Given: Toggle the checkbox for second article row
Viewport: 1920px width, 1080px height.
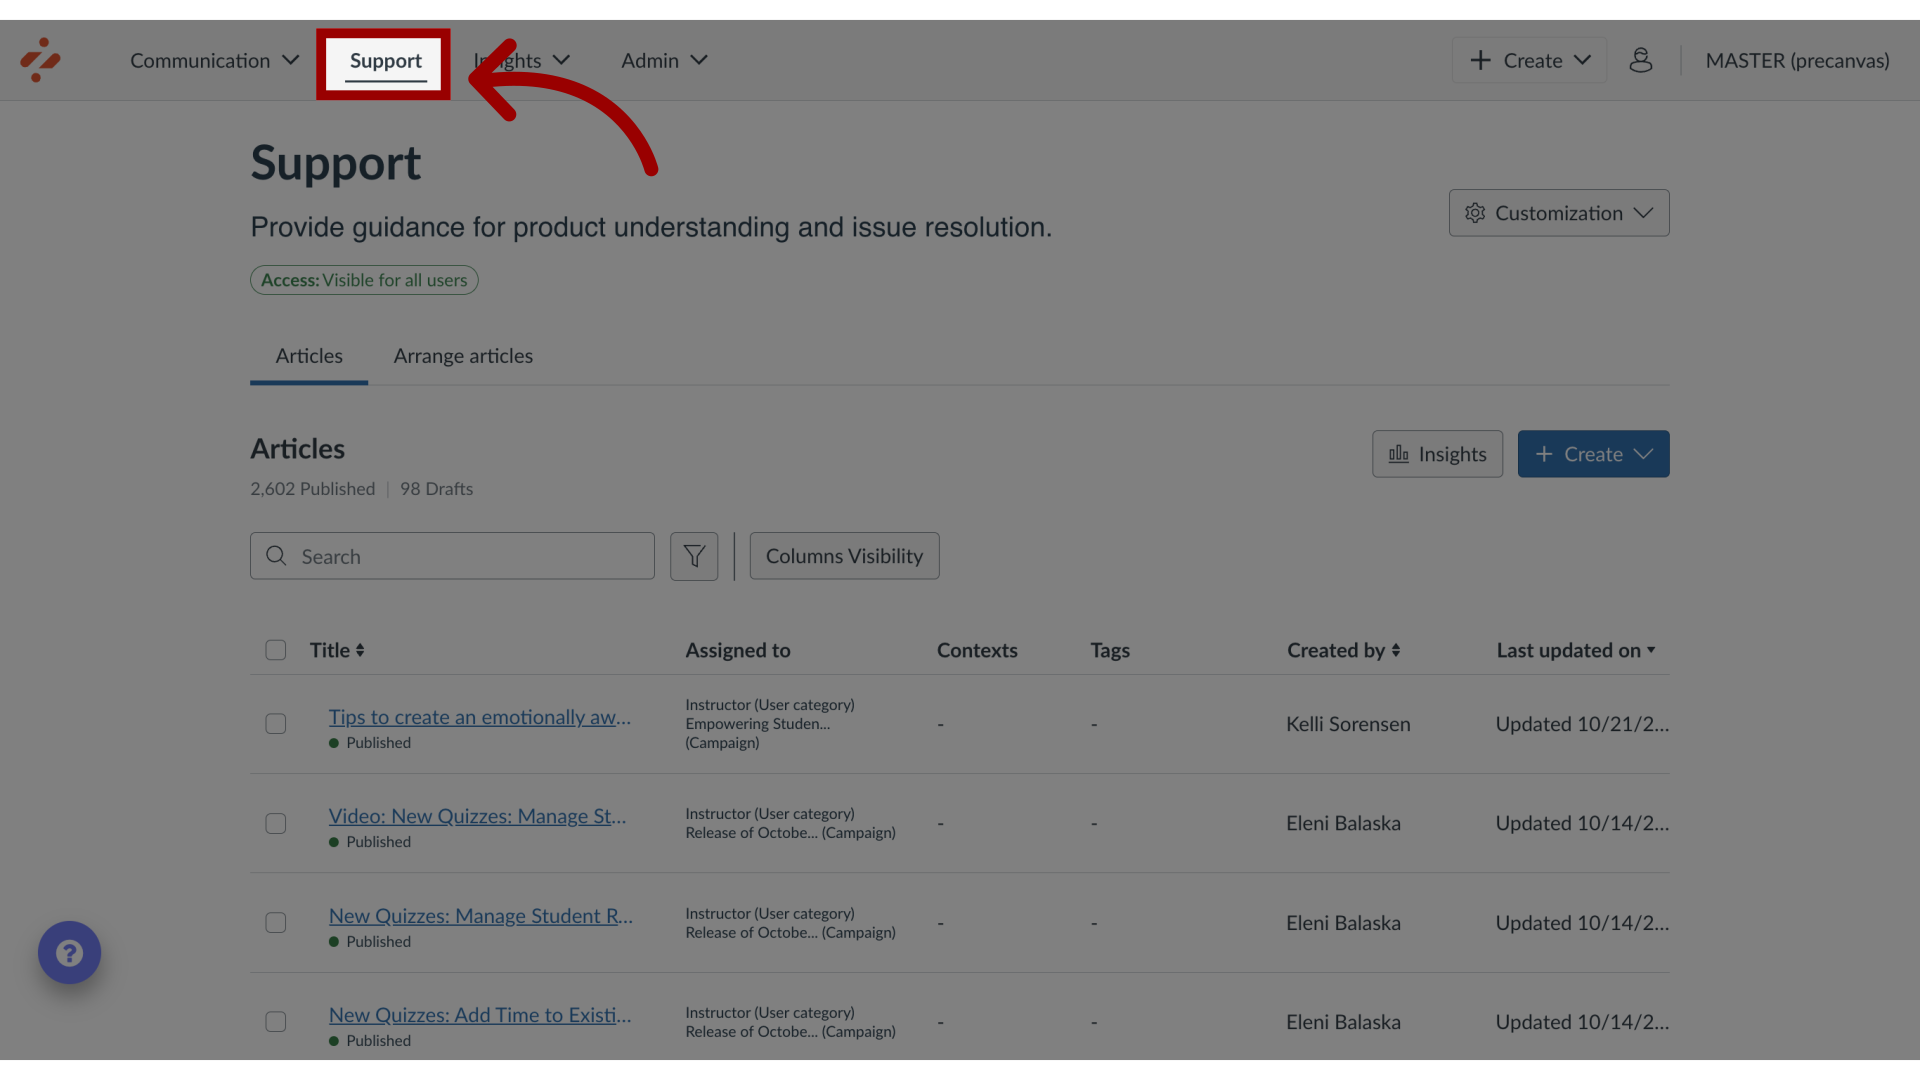Looking at the screenshot, I should point(276,823).
